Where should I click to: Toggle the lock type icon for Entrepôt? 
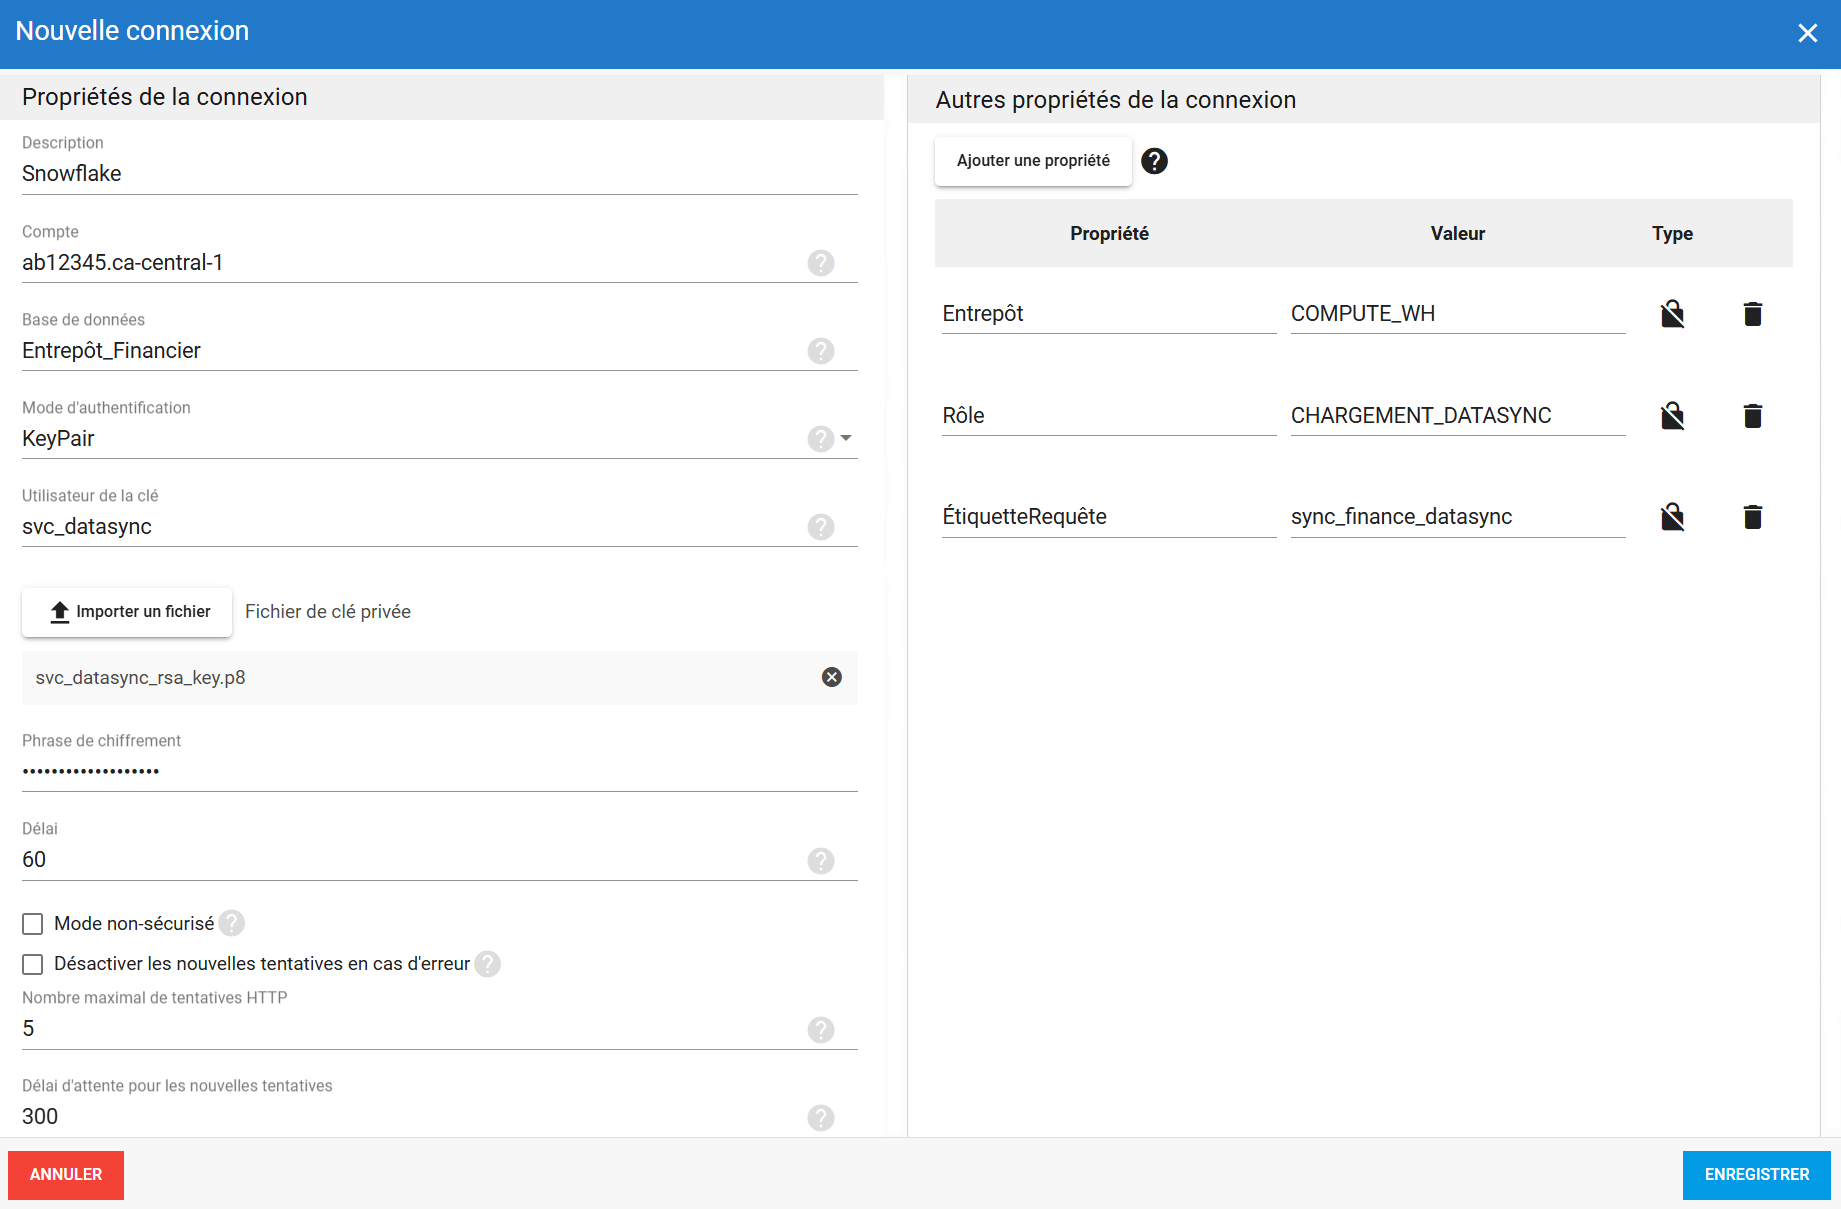[x=1673, y=314]
